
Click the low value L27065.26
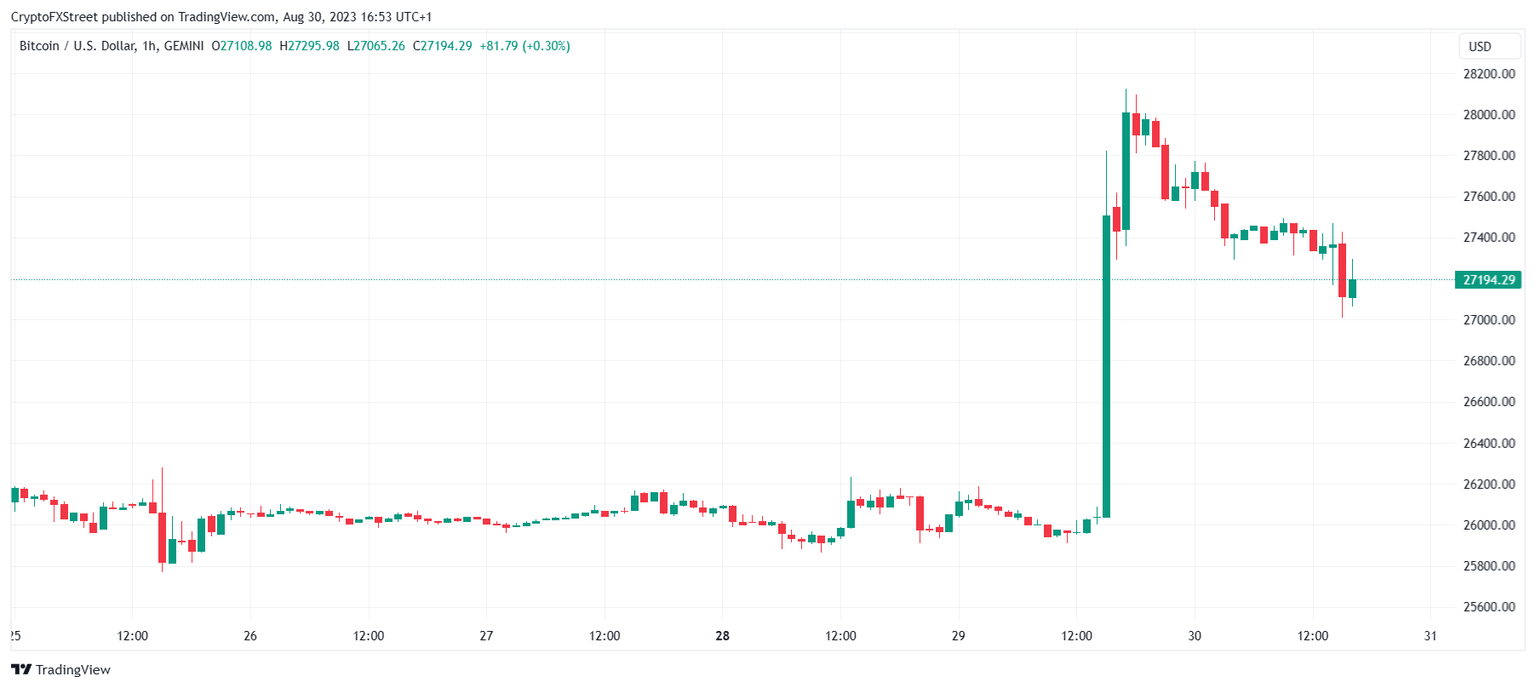tap(376, 46)
